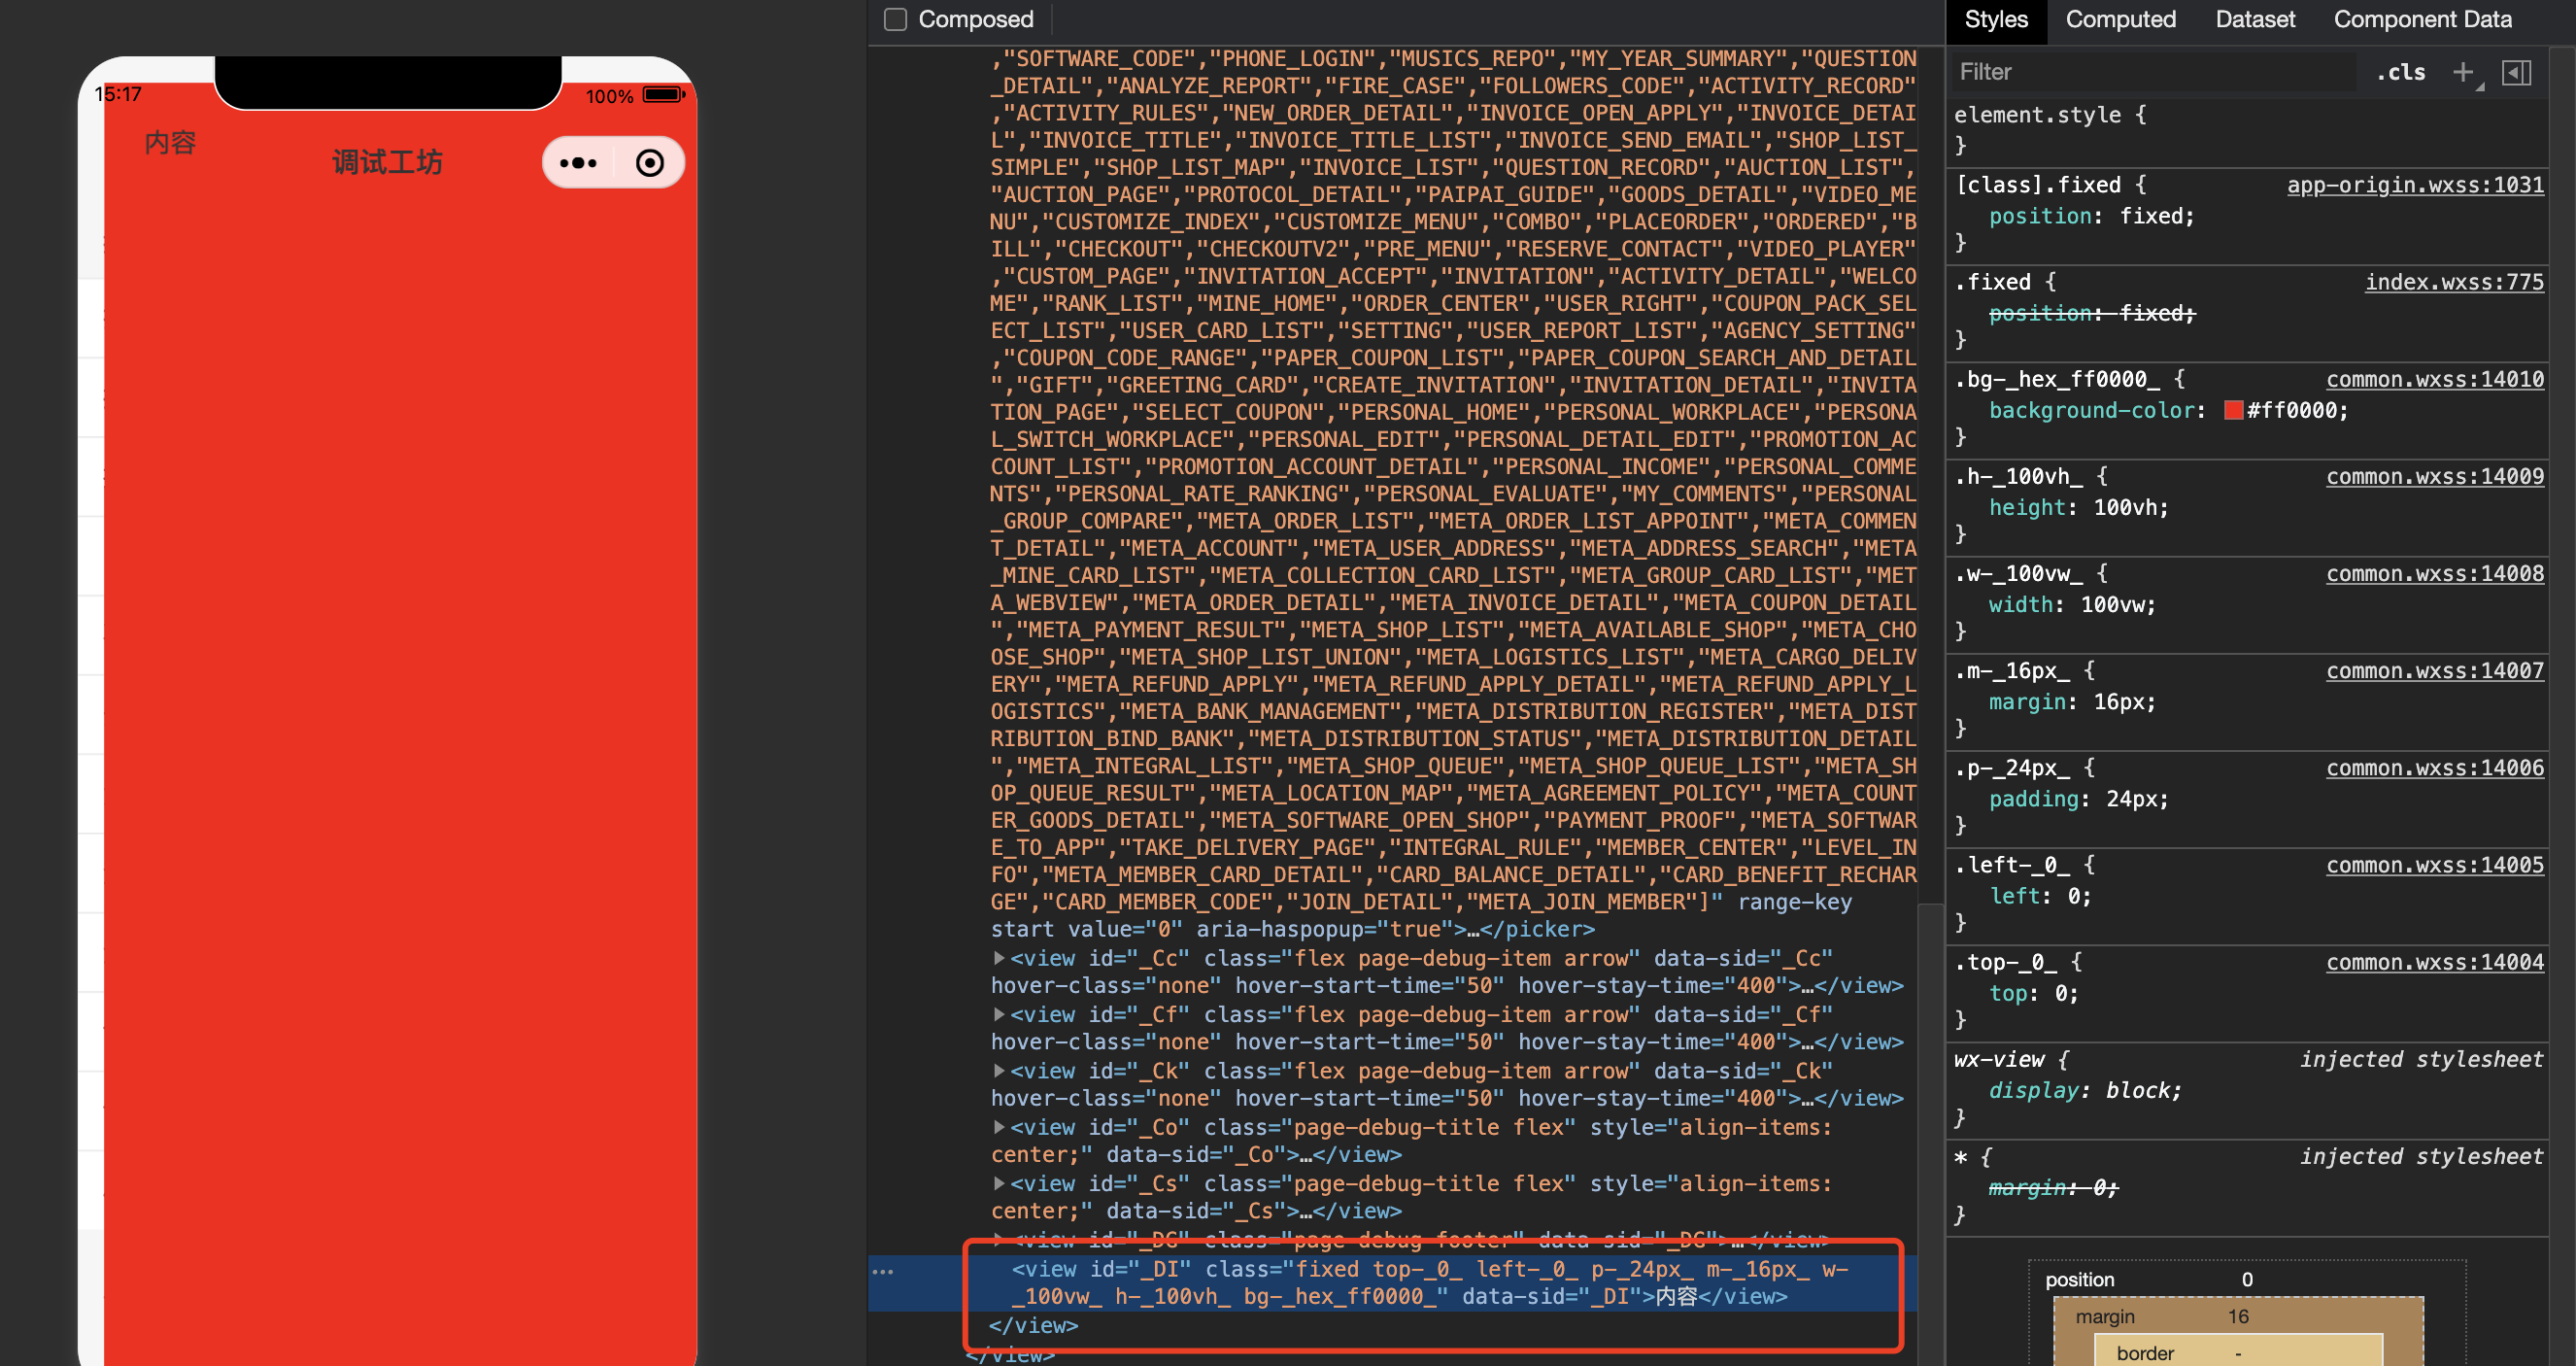Tick the Composed checkbox
The width and height of the screenshot is (2576, 1366).
tap(895, 19)
